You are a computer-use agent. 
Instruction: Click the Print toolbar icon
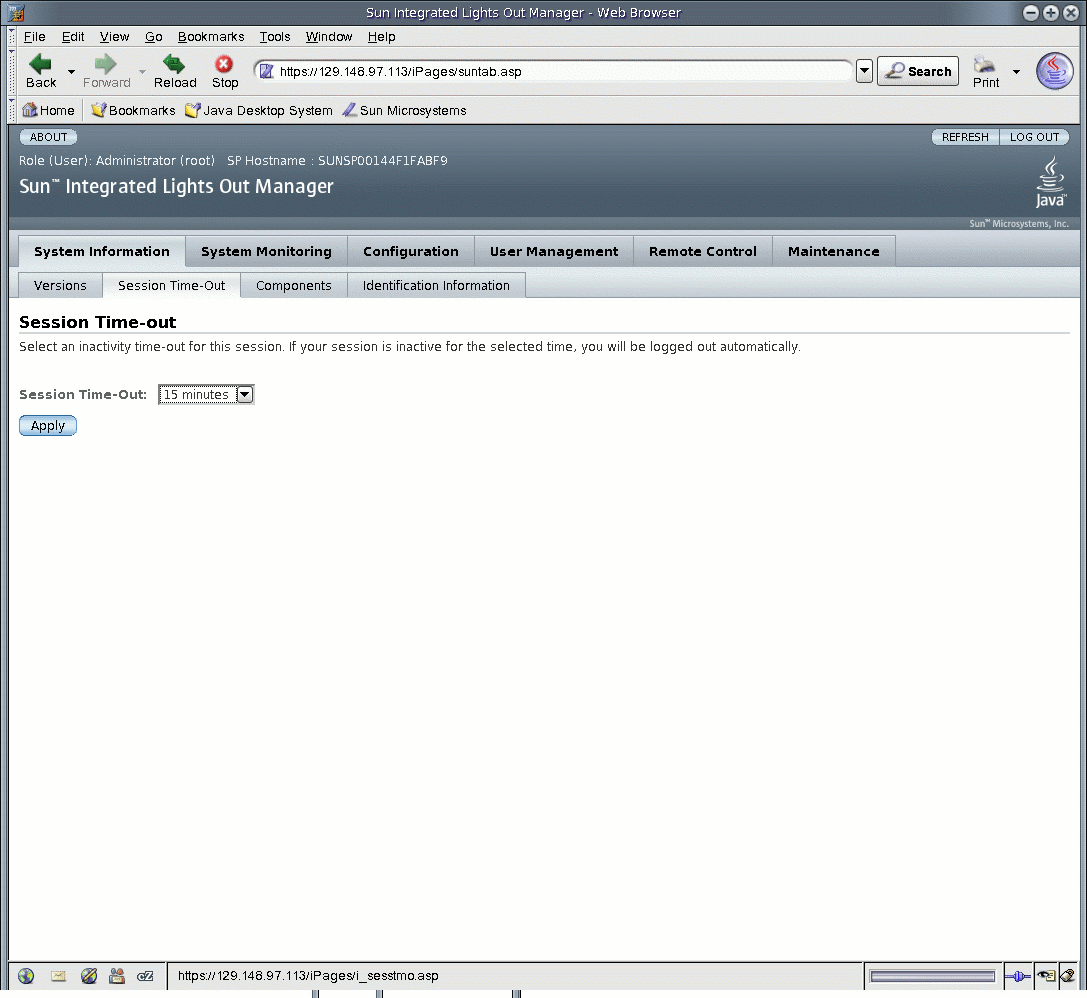pos(984,64)
